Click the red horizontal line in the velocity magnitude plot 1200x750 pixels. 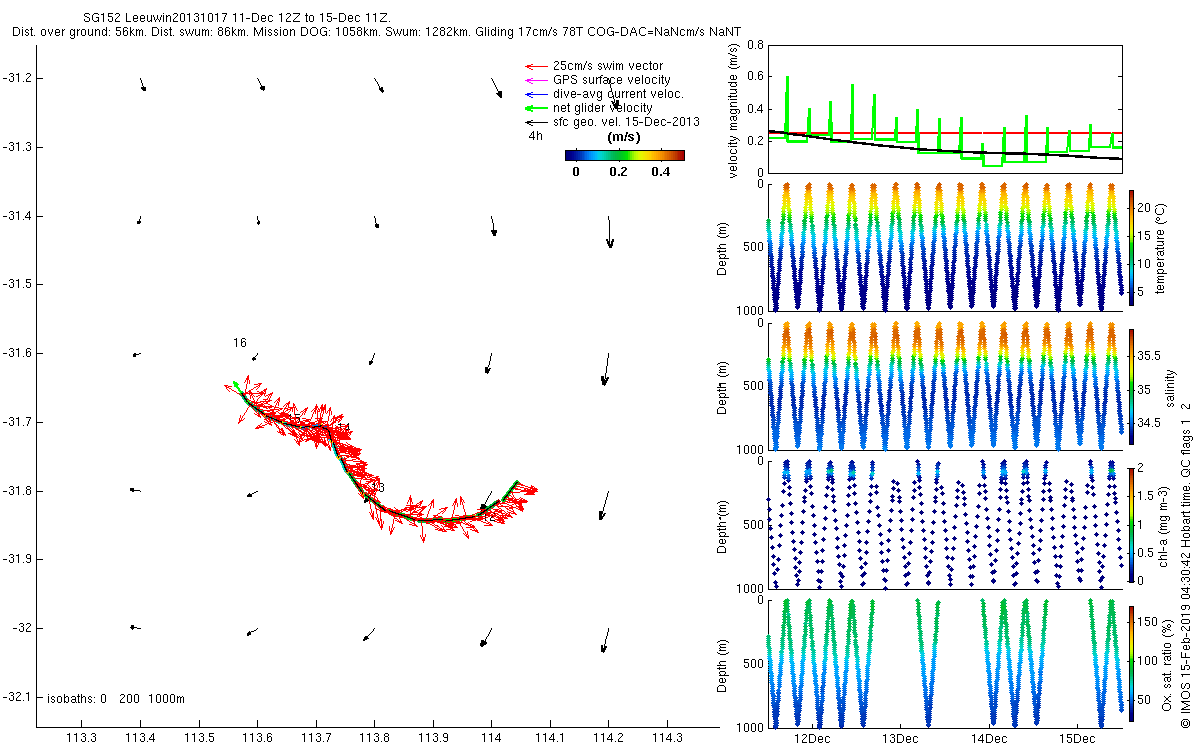click(944, 133)
